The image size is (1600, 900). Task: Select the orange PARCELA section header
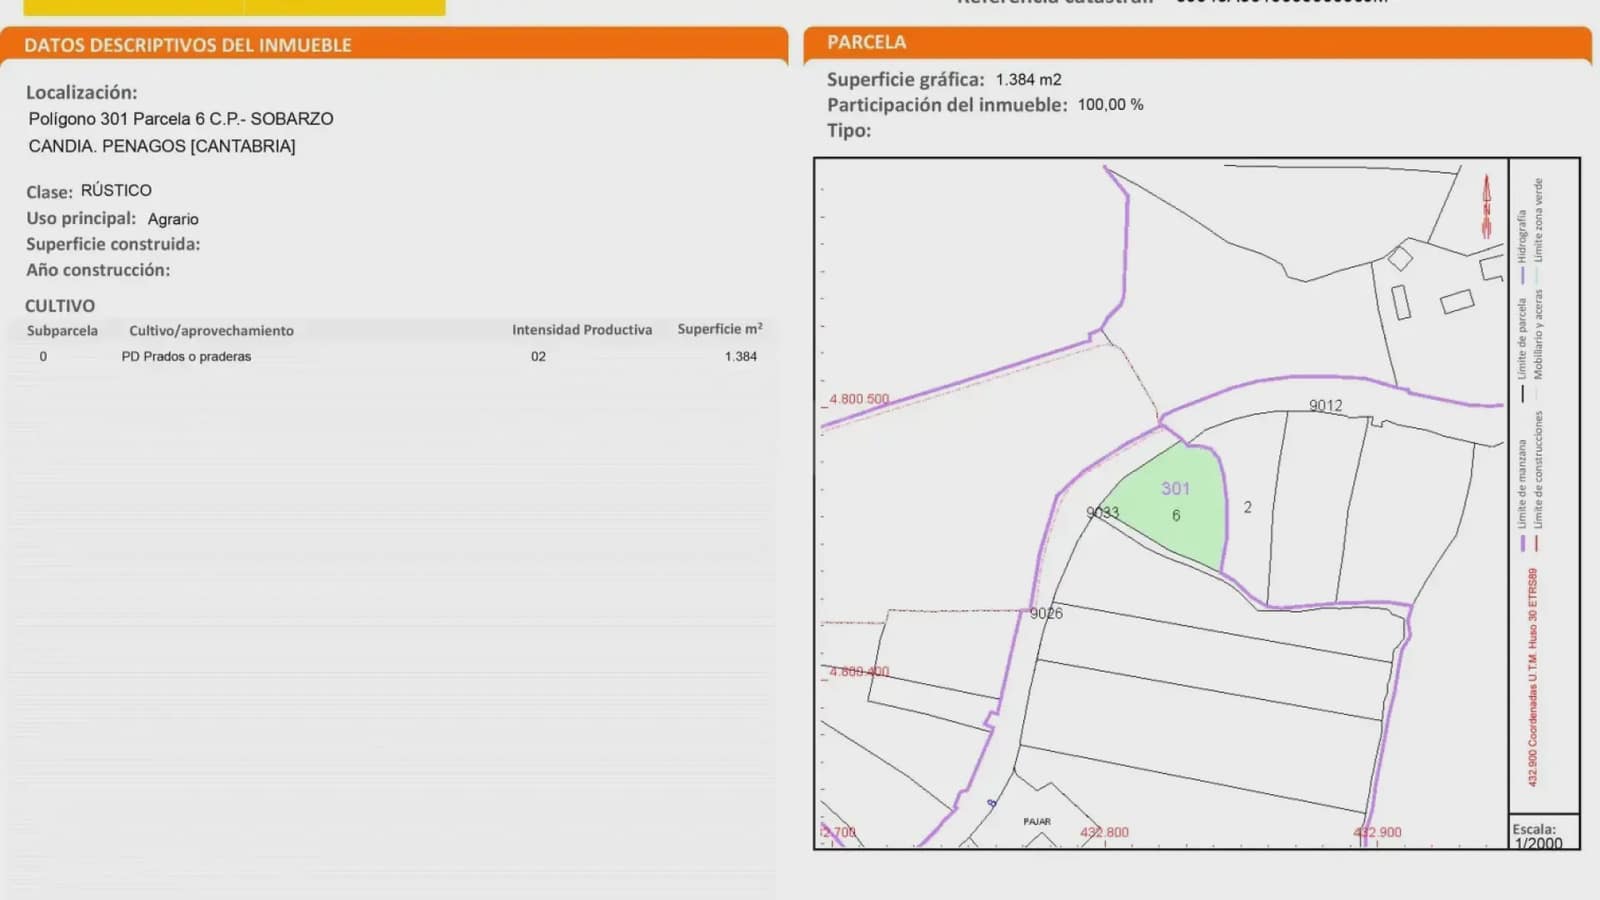tap(866, 42)
